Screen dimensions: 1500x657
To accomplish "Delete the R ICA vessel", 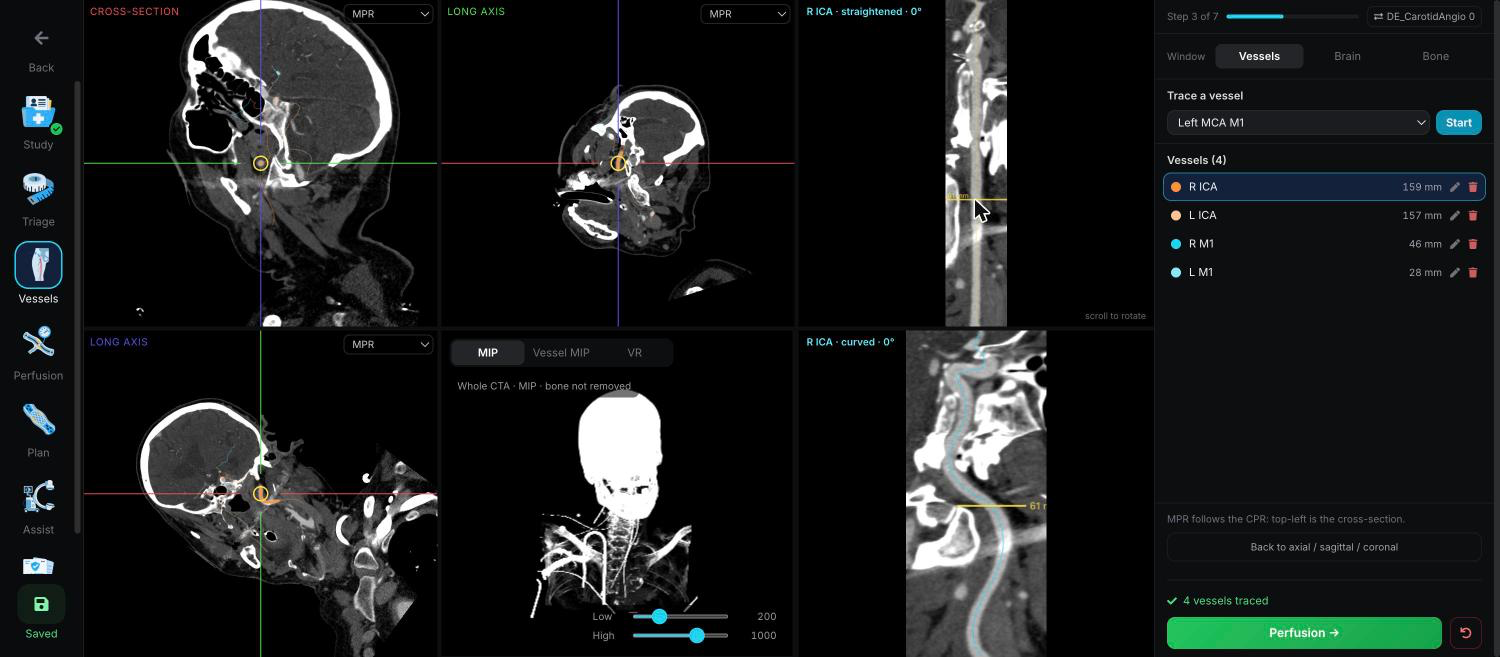I will point(1473,187).
